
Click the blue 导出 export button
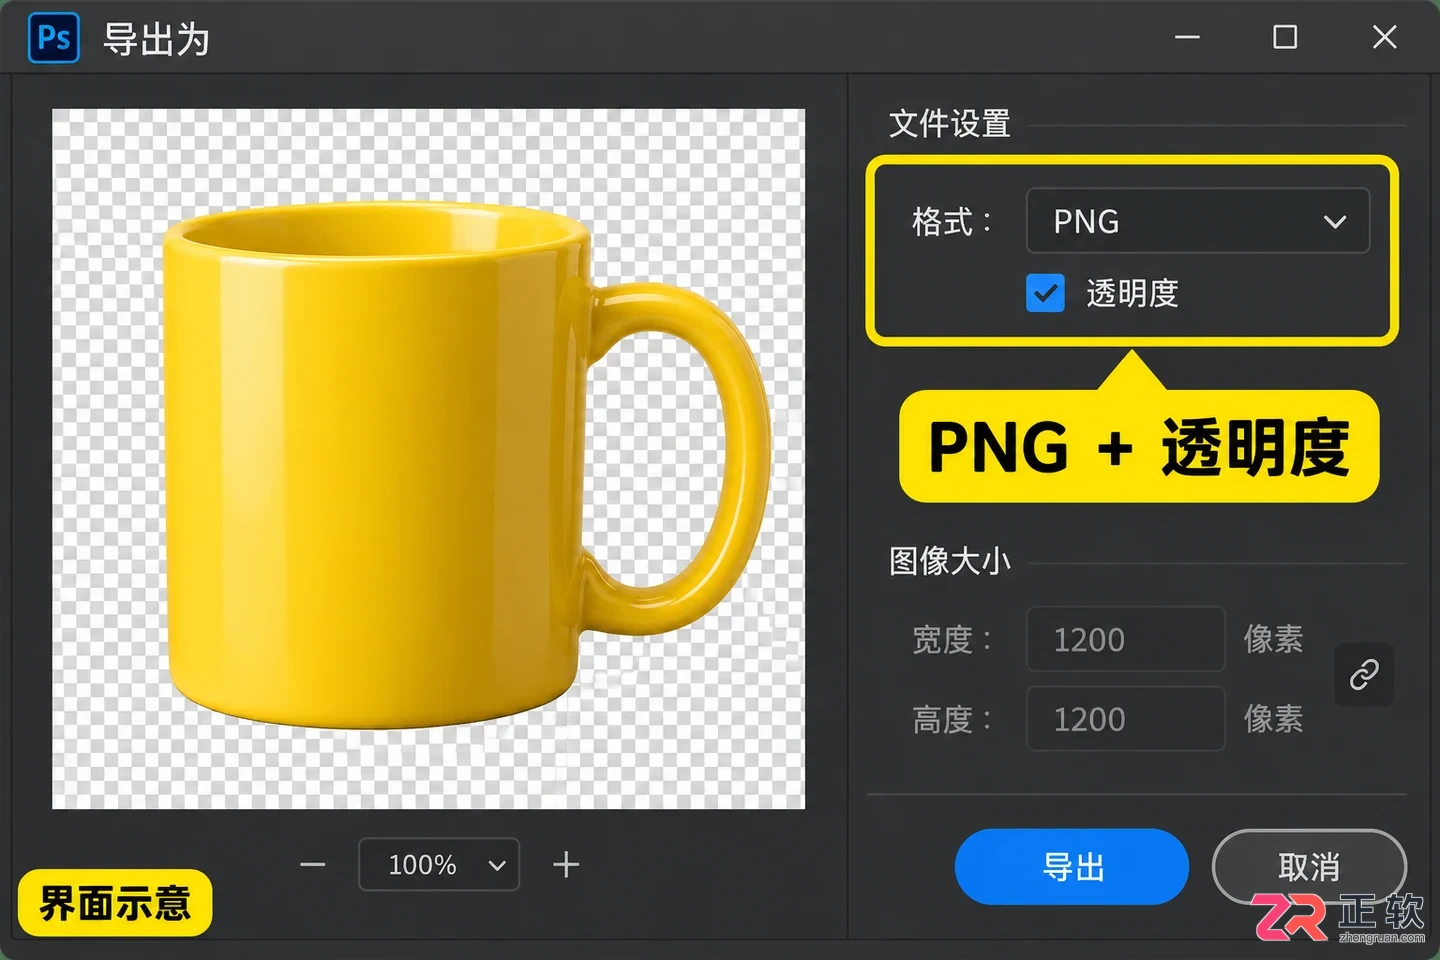click(x=1072, y=867)
